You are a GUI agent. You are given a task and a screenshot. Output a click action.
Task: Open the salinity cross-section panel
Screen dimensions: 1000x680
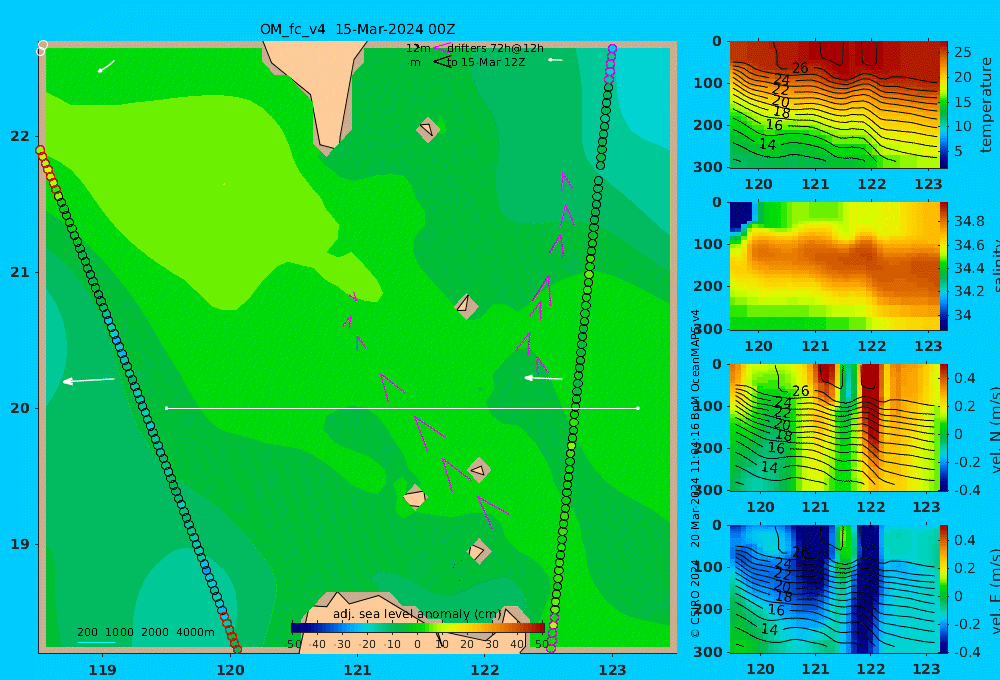[x=835, y=266]
